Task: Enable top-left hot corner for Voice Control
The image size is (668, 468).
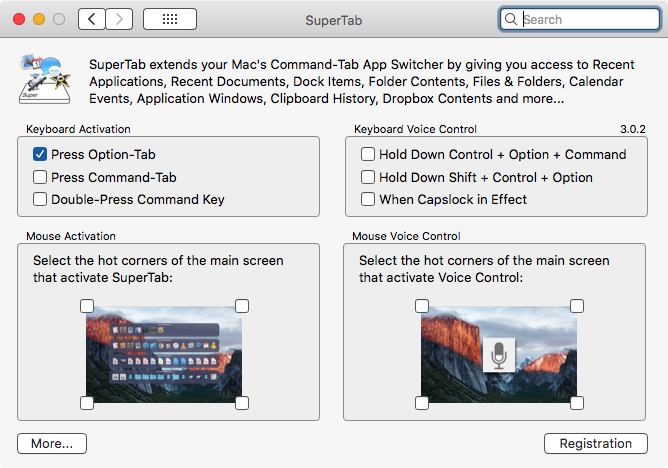Action: click(x=422, y=306)
